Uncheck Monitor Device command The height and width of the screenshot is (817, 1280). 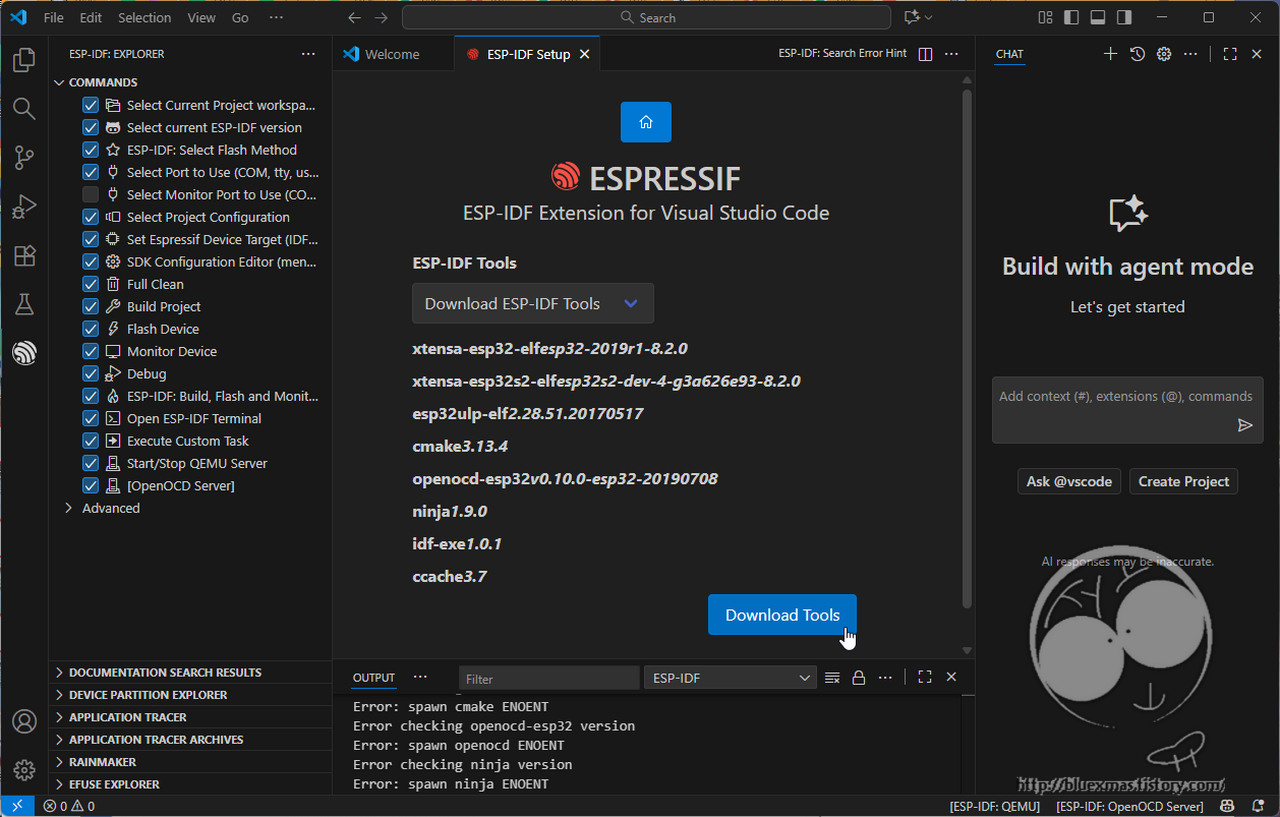pyautogui.click(x=91, y=351)
